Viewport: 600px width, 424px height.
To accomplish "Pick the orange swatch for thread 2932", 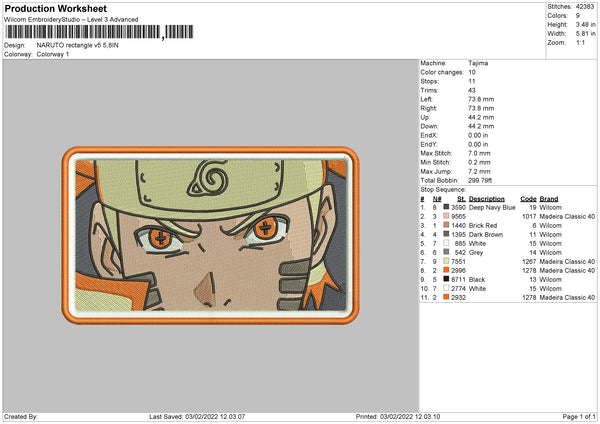I will [446, 297].
